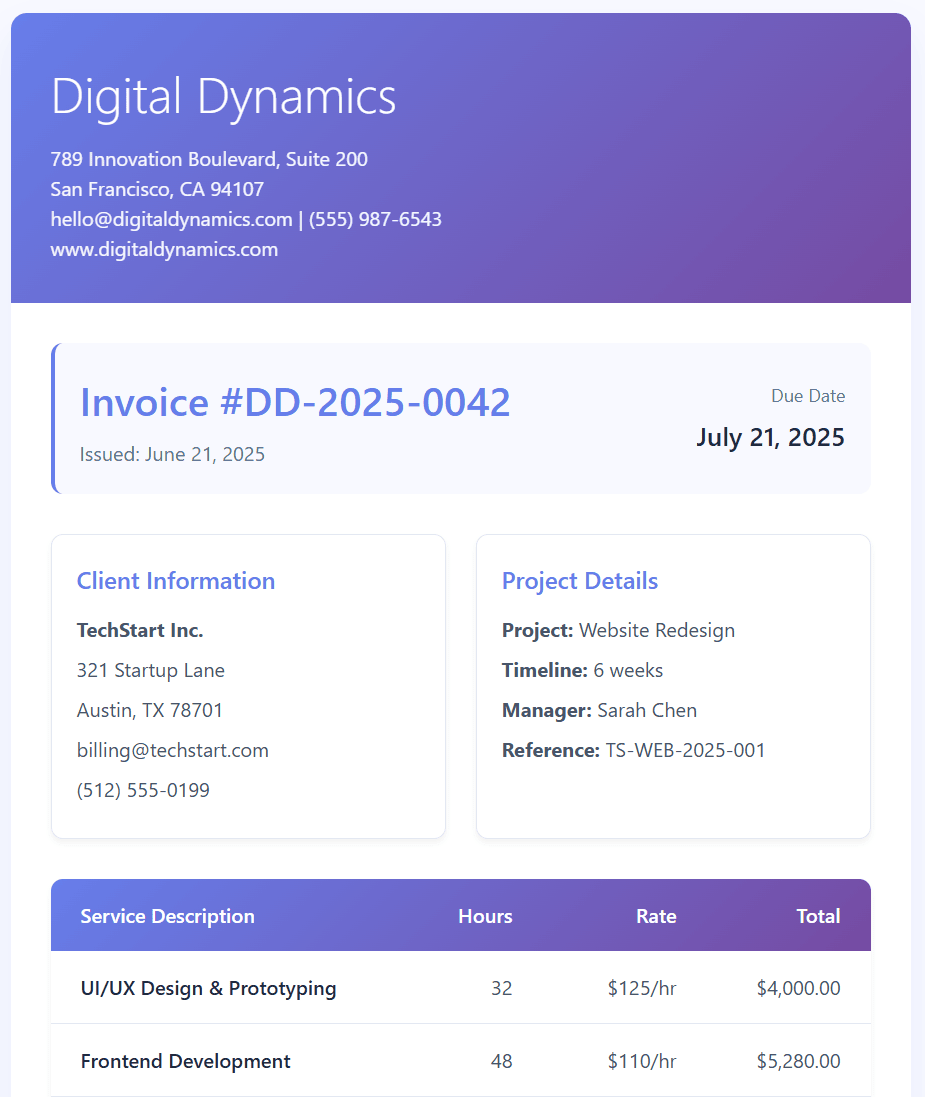
Task: Click the Reference: TS-WEB-2025-001 line
Action: pos(634,750)
